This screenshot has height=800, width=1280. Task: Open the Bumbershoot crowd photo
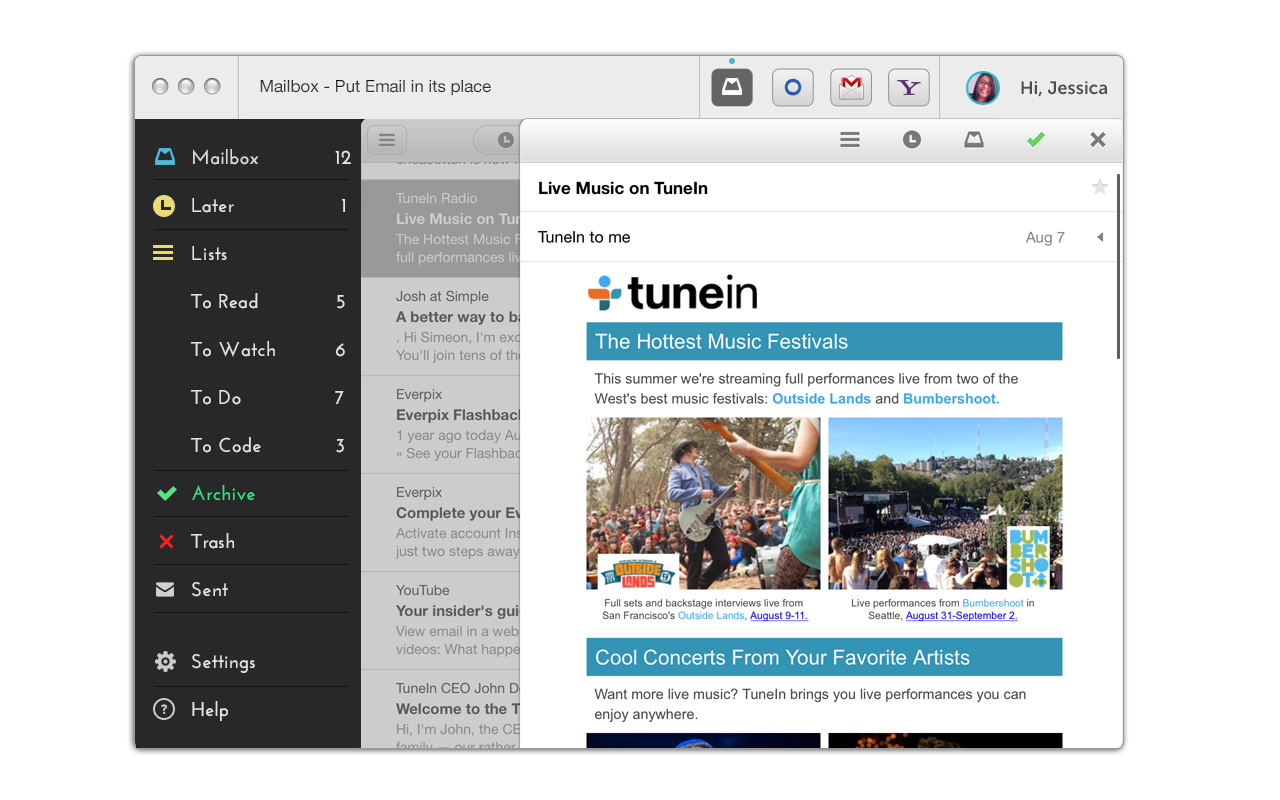pyautogui.click(x=945, y=504)
